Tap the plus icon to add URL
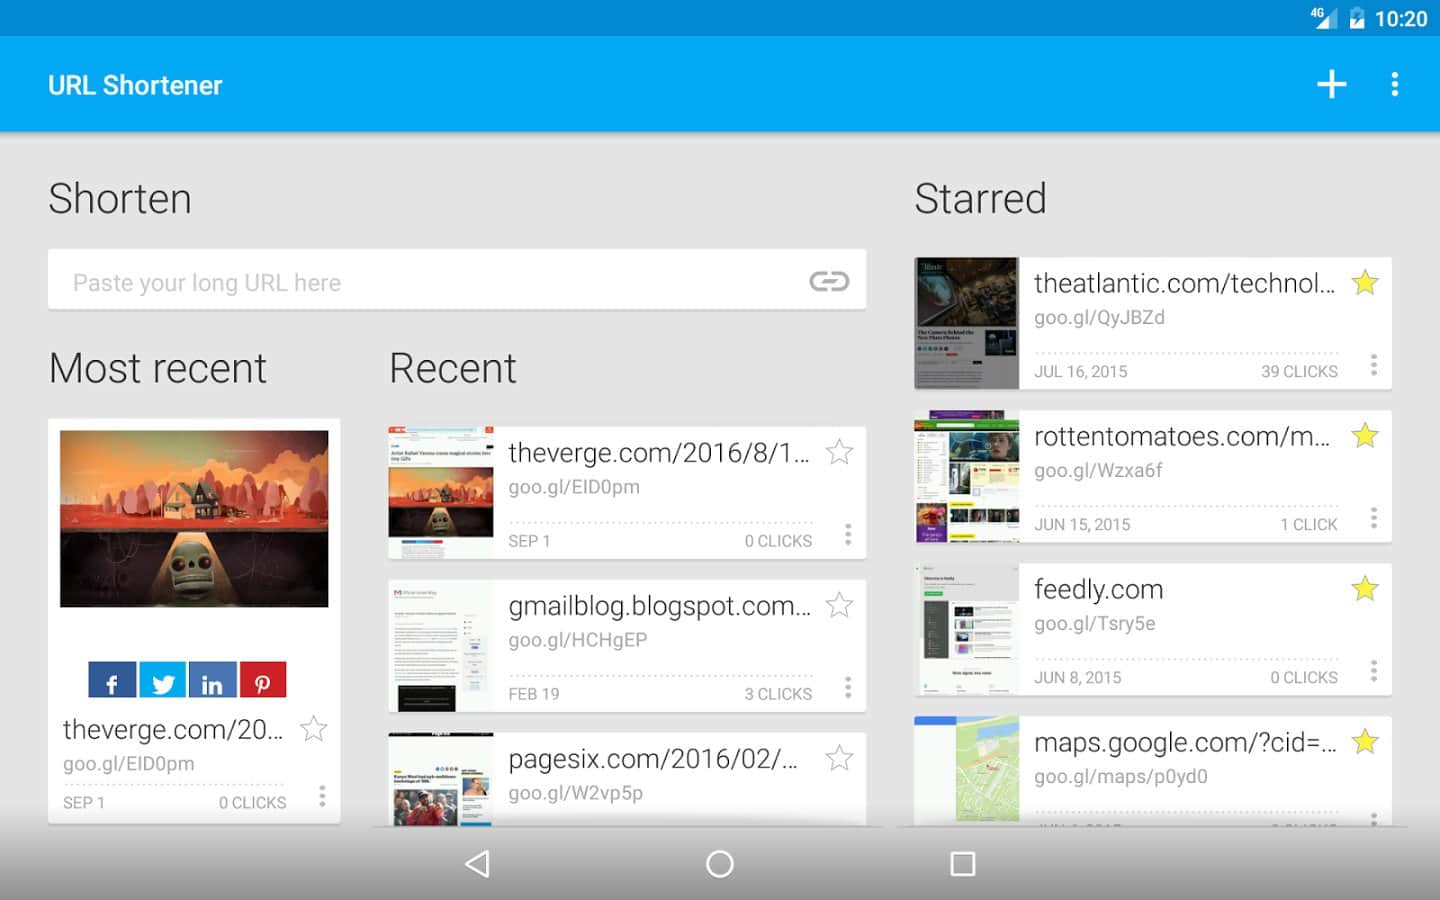 (x=1331, y=85)
